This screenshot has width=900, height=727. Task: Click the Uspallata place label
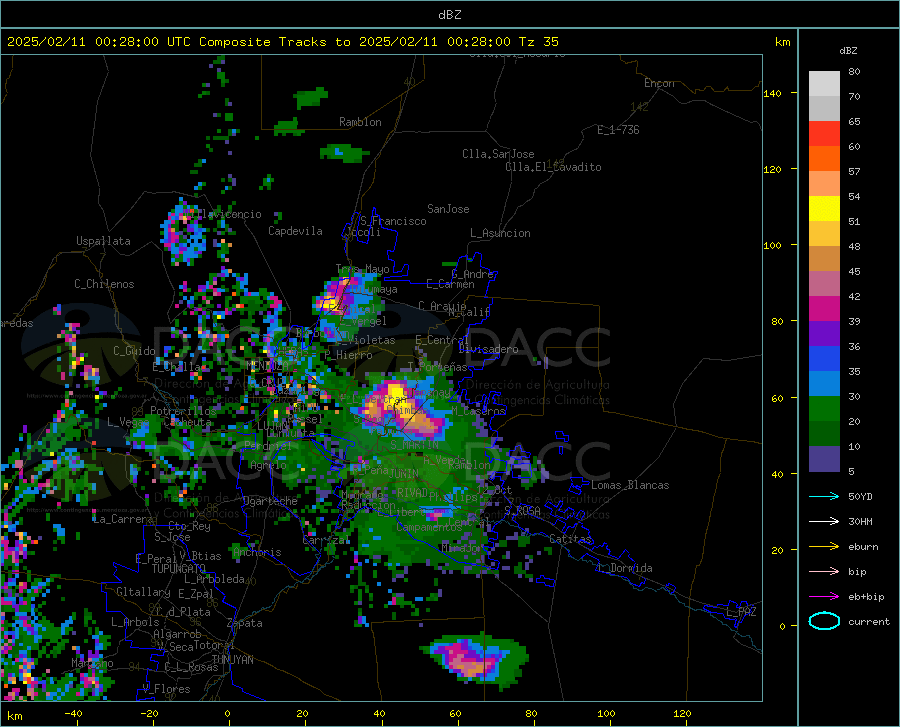[x=103, y=241]
